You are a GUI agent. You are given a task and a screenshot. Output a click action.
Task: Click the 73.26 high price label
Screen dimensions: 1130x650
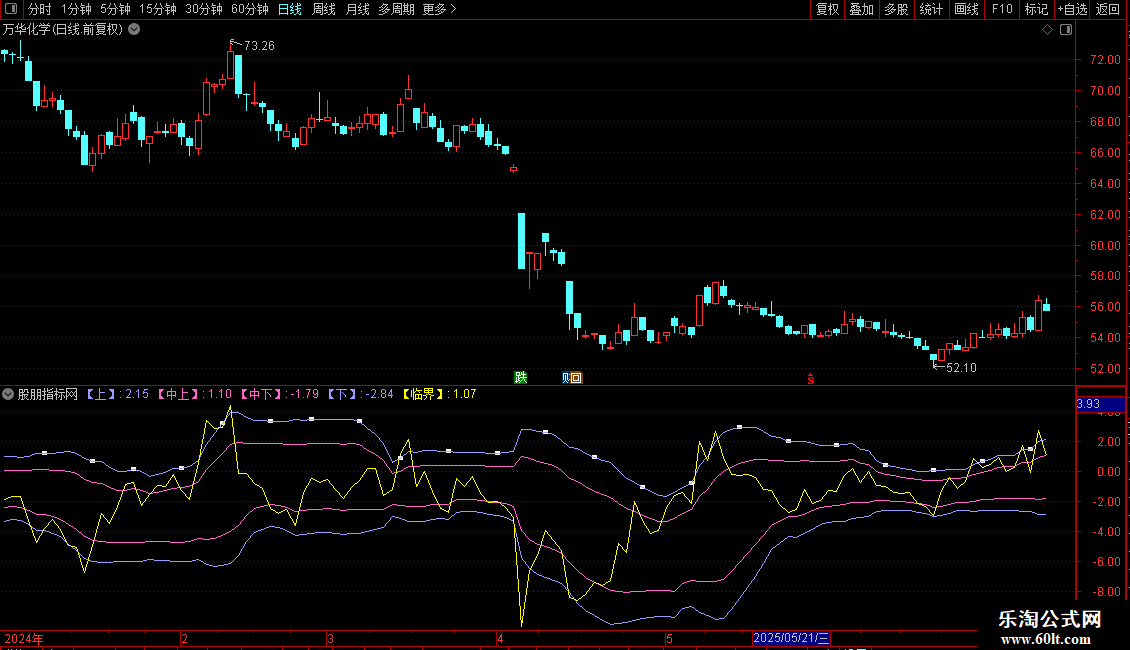pos(259,45)
